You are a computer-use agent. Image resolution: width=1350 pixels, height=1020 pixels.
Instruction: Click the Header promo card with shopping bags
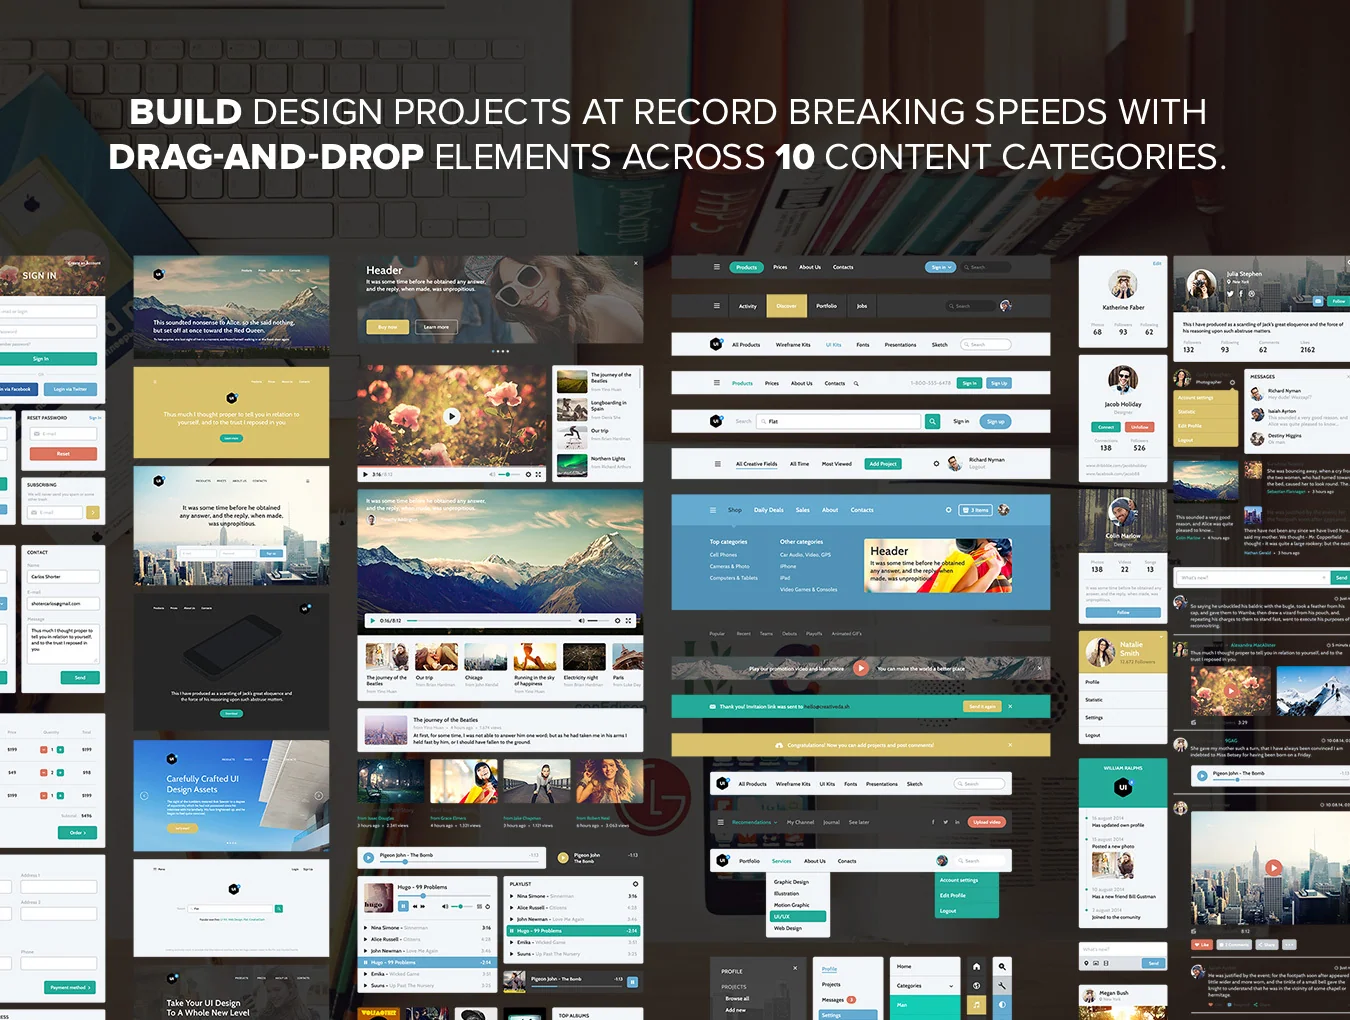(938, 565)
